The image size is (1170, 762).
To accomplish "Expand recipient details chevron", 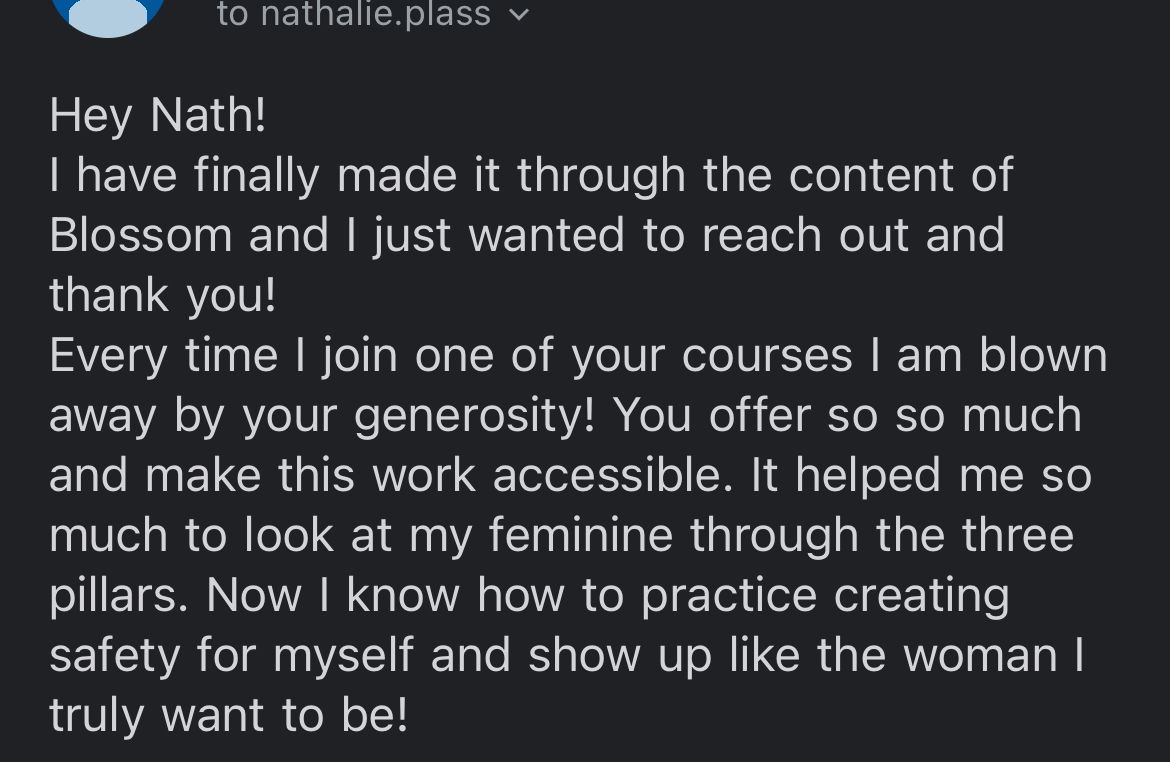I will click(x=519, y=15).
